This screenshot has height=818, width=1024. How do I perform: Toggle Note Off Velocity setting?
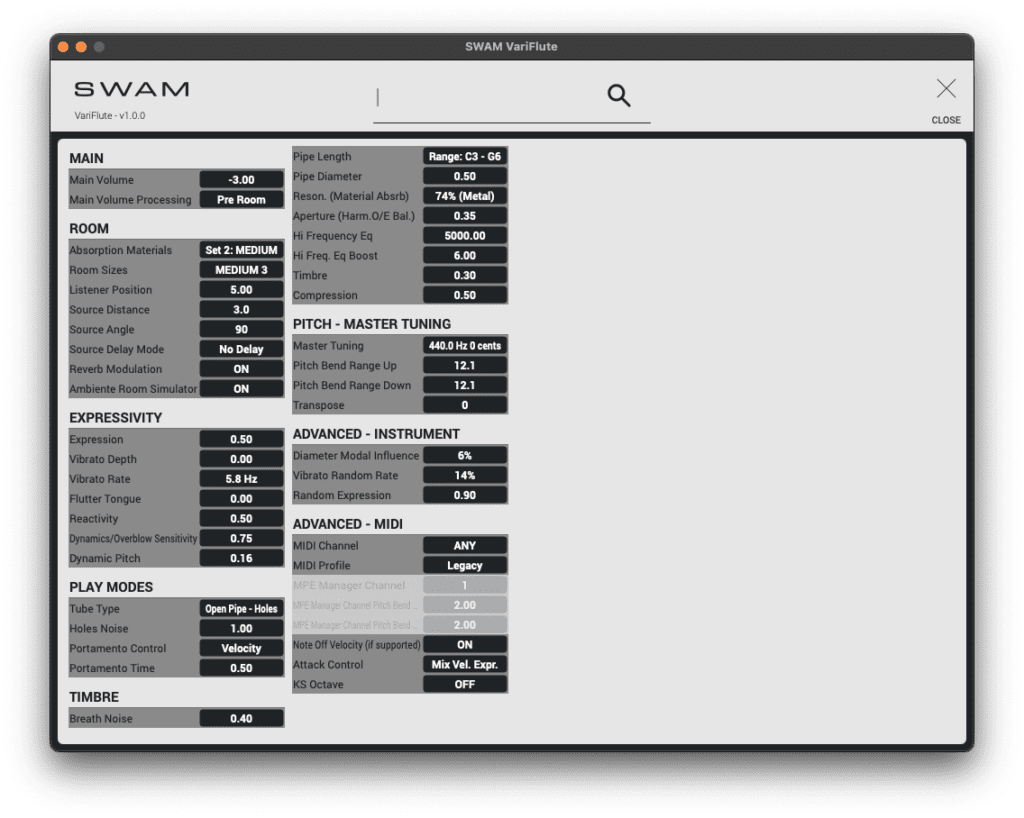pos(464,644)
